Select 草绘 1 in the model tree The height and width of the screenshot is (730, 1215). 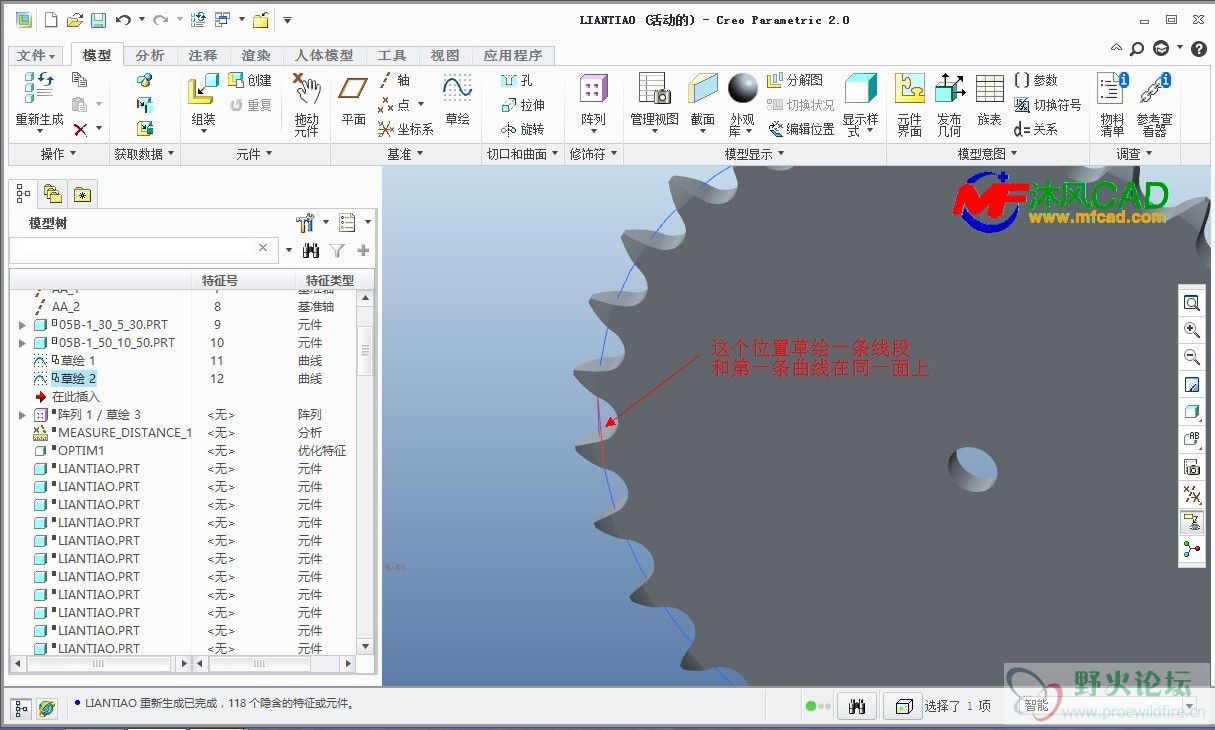[x=78, y=361]
